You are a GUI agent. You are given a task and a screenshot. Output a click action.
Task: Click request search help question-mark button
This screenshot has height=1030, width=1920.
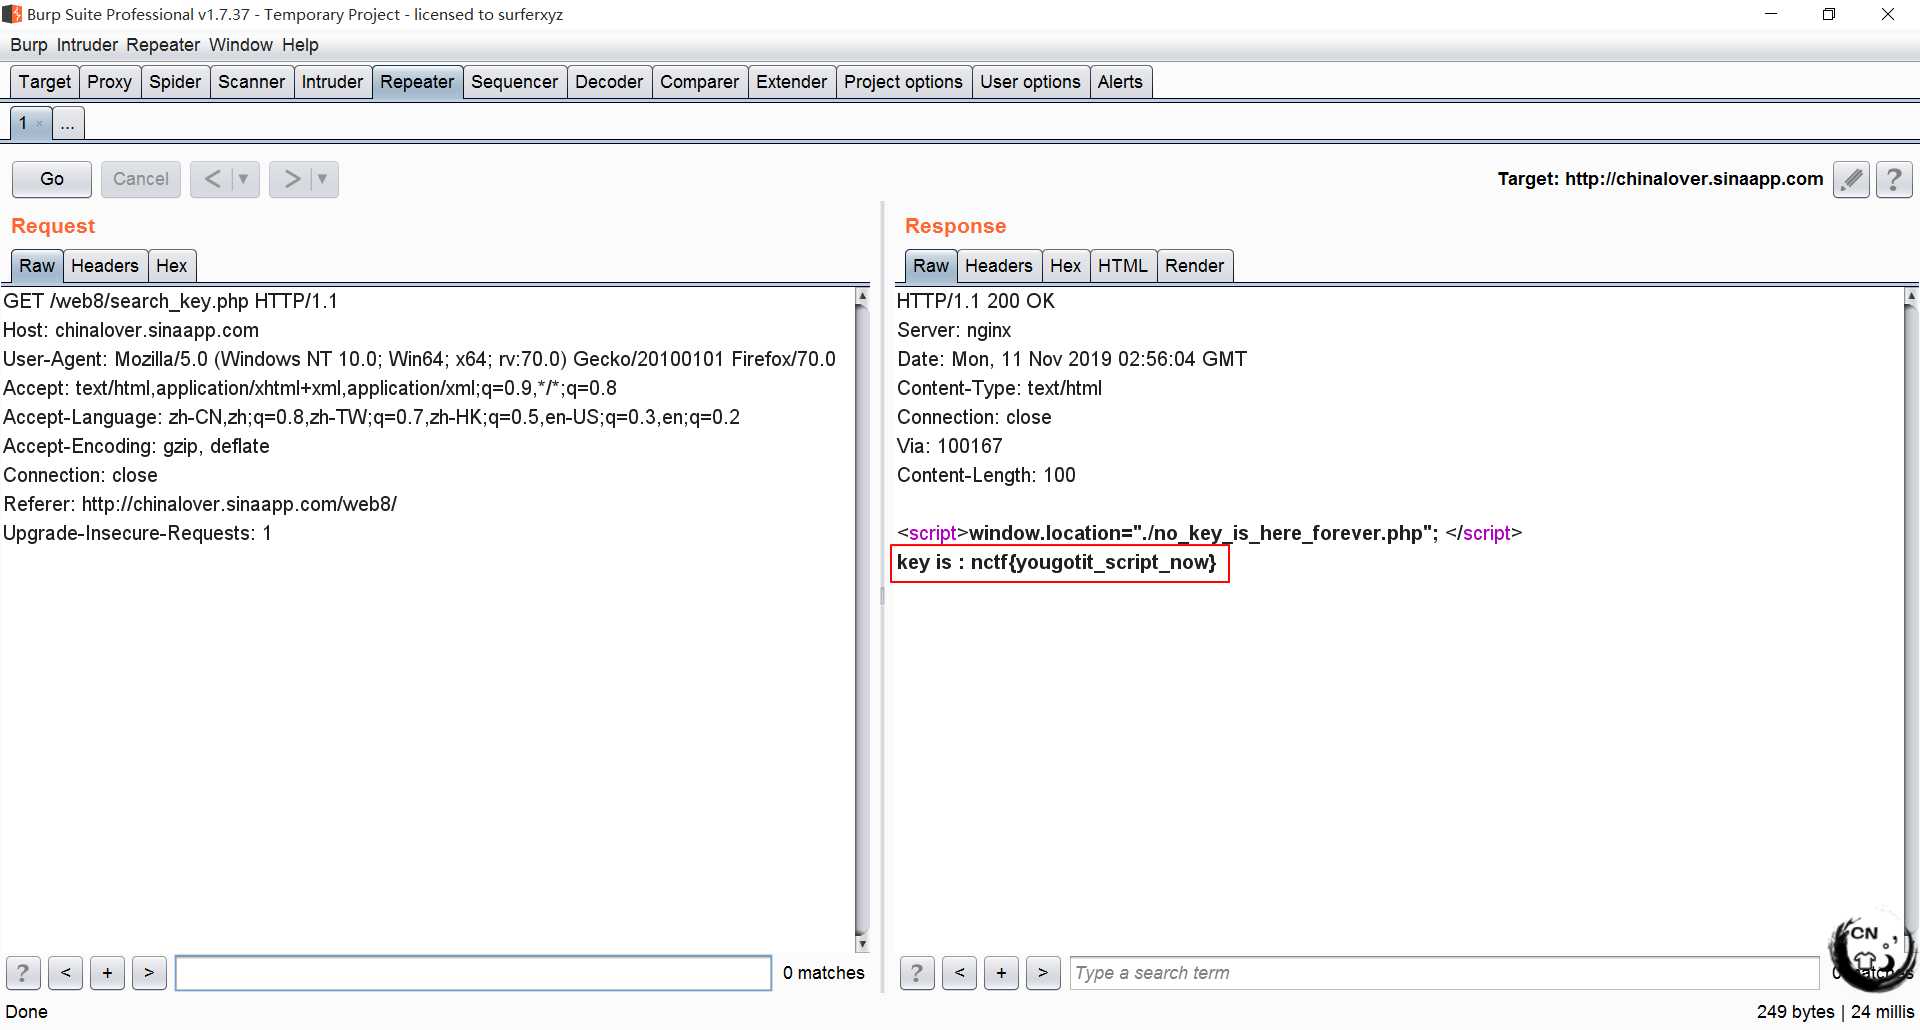click(23, 972)
